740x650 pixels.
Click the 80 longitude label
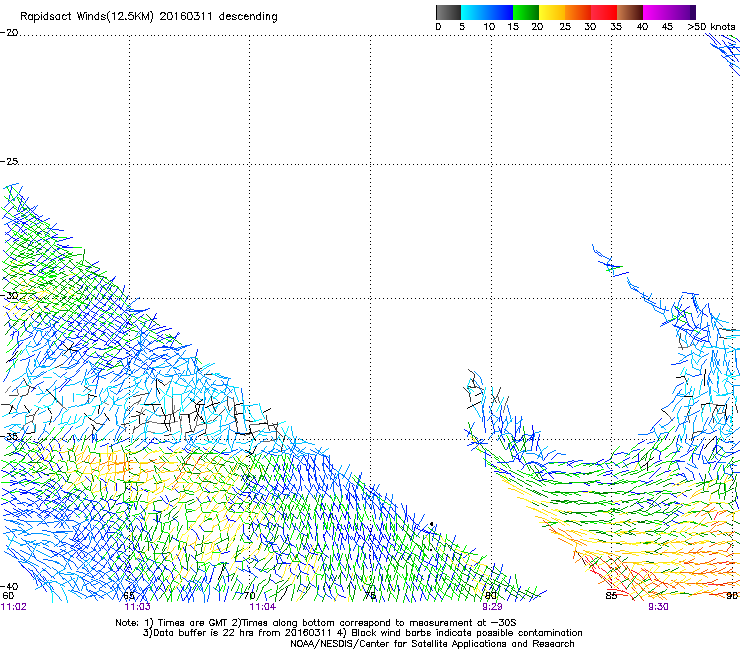point(491,596)
